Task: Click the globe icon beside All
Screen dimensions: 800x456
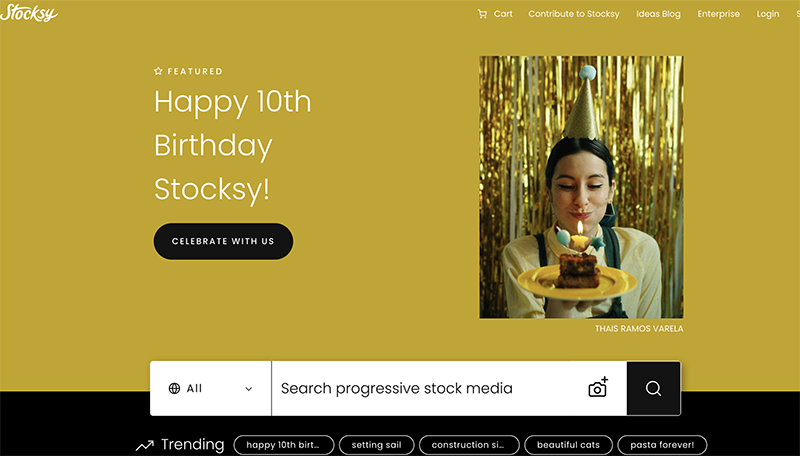Action: 174,389
